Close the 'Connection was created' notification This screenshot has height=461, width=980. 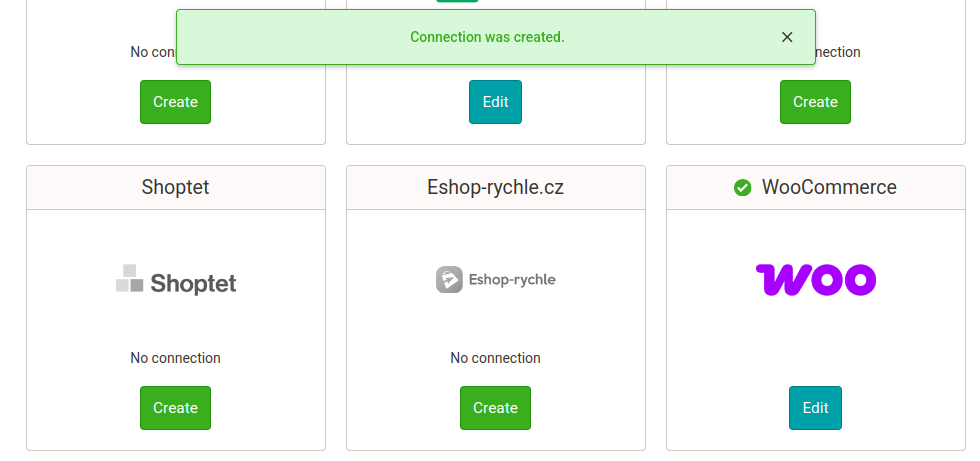click(787, 37)
